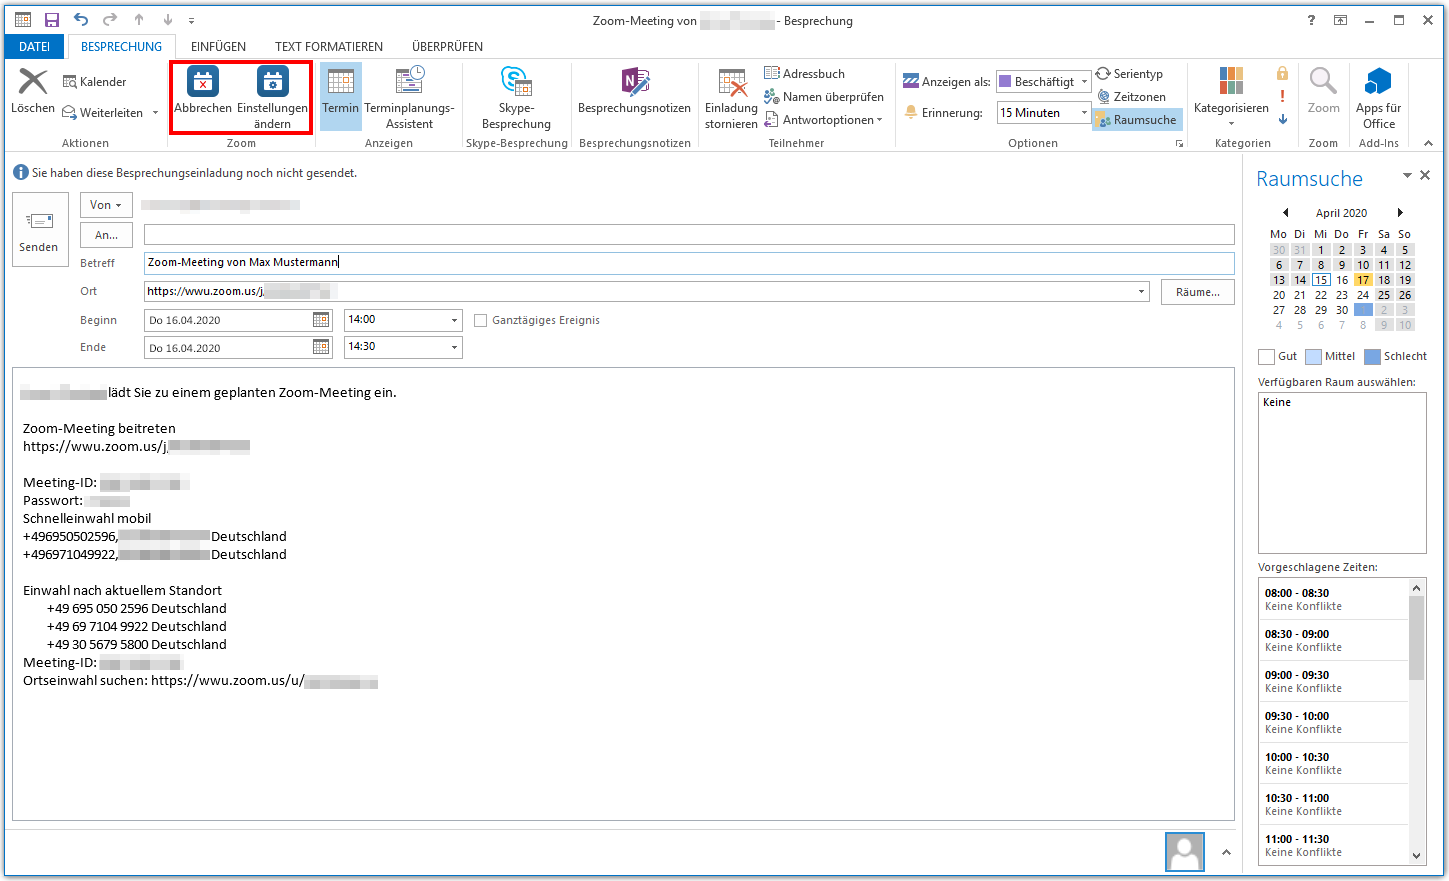Image resolution: width=1449 pixels, height=881 pixels.
Task: Open Besprechungsnotizen in OneNote
Action: point(634,83)
